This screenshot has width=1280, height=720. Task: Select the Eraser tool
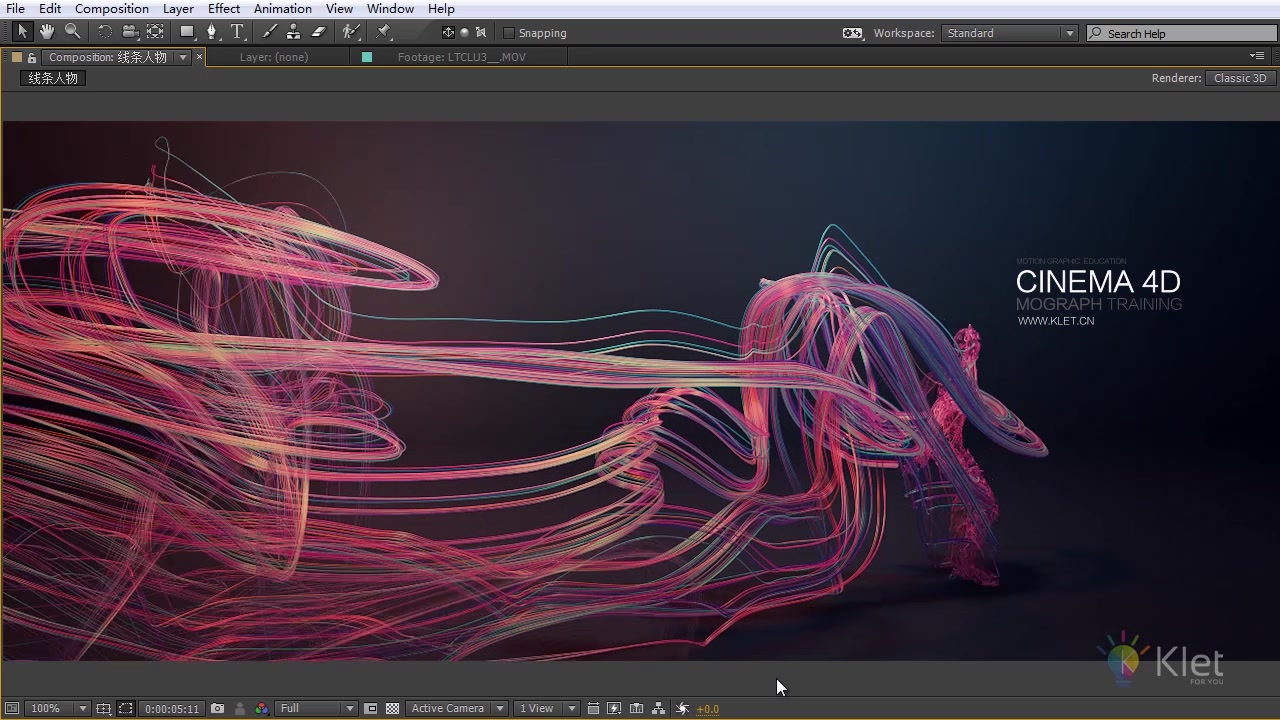(x=319, y=32)
